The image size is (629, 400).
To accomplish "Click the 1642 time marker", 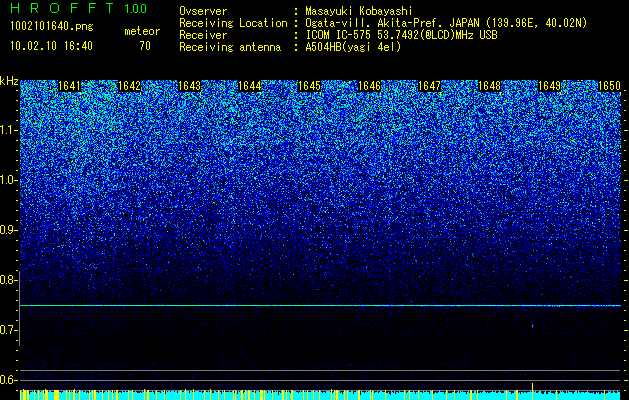I will click(x=130, y=86).
